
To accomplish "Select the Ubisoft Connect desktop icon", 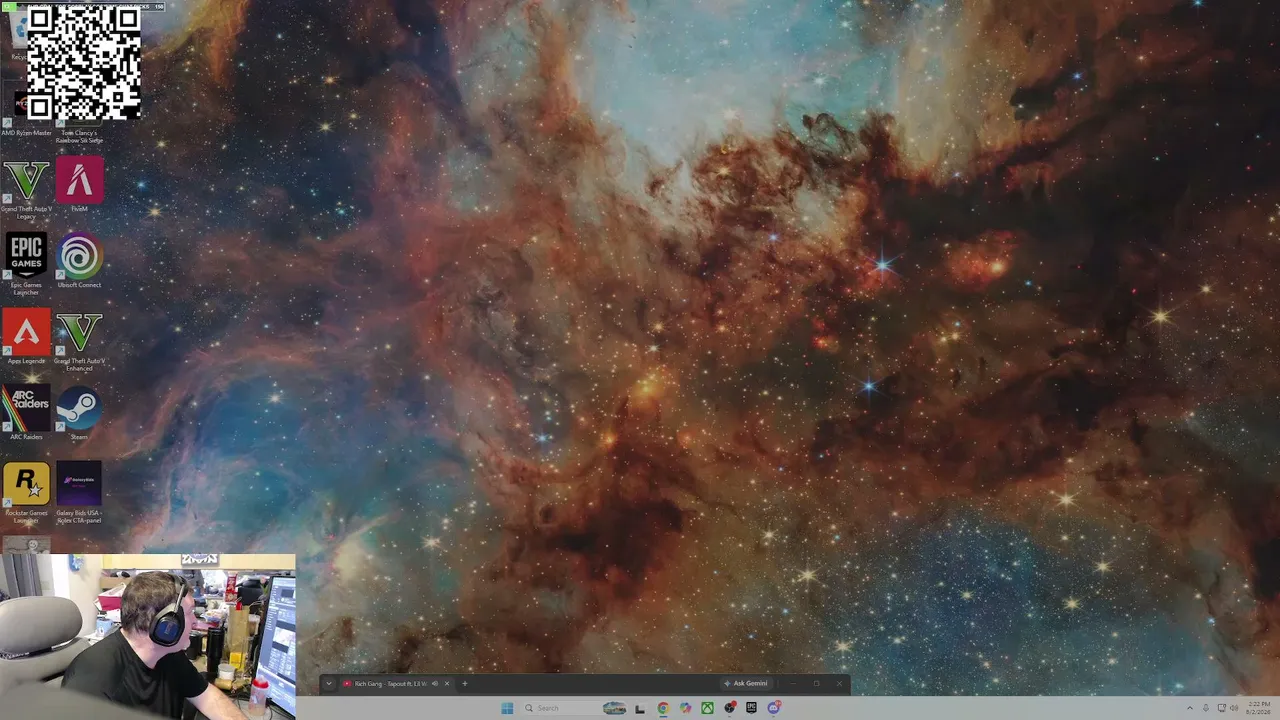I will pos(79,261).
